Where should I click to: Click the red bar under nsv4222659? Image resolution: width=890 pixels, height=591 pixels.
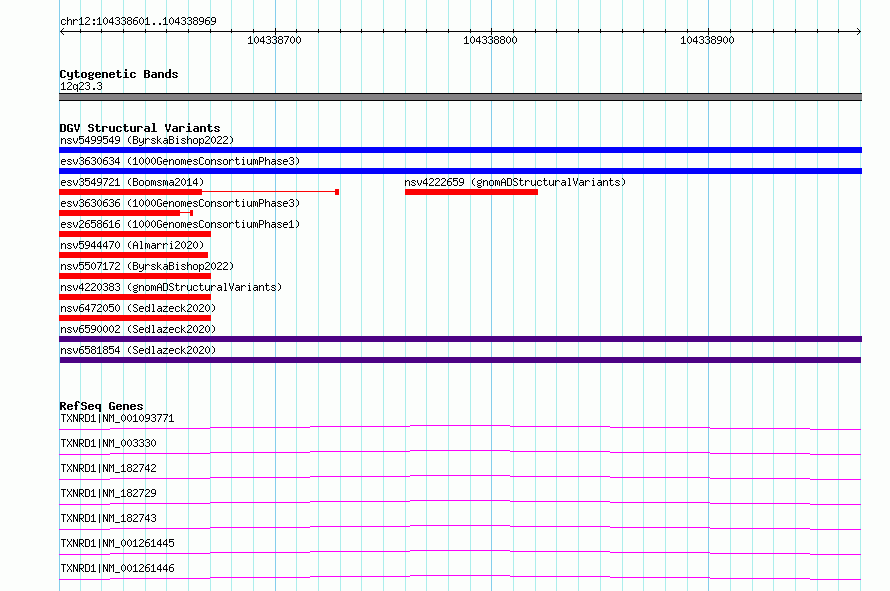point(471,192)
